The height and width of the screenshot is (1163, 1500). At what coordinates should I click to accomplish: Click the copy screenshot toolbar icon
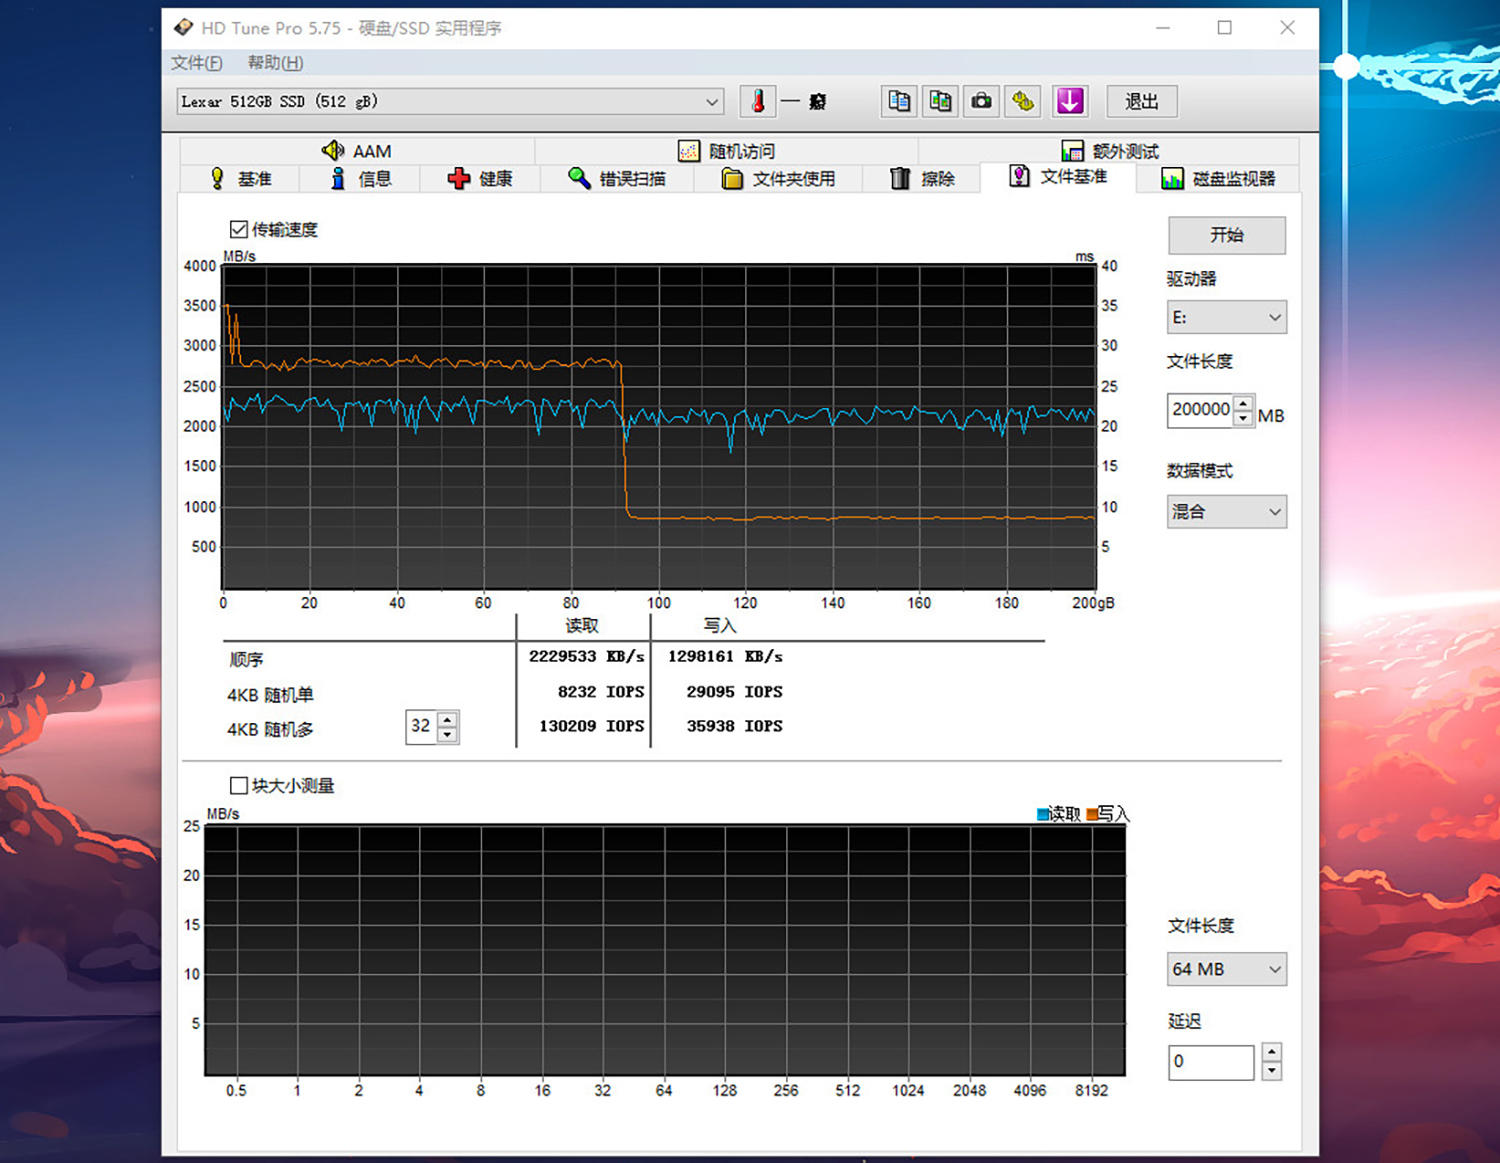940,101
